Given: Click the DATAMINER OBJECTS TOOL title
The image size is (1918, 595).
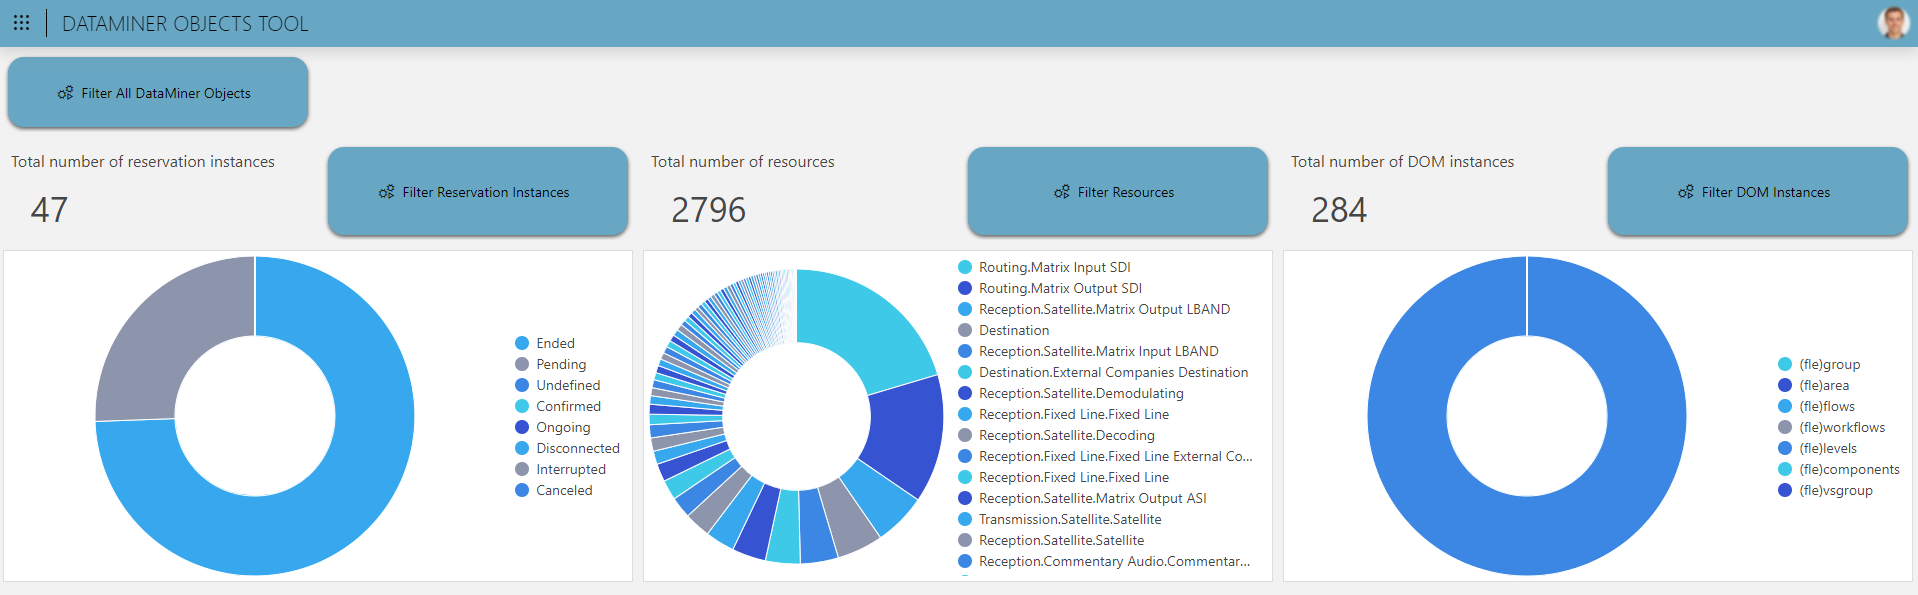Looking at the screenshot, I should [x=185, y=24].
